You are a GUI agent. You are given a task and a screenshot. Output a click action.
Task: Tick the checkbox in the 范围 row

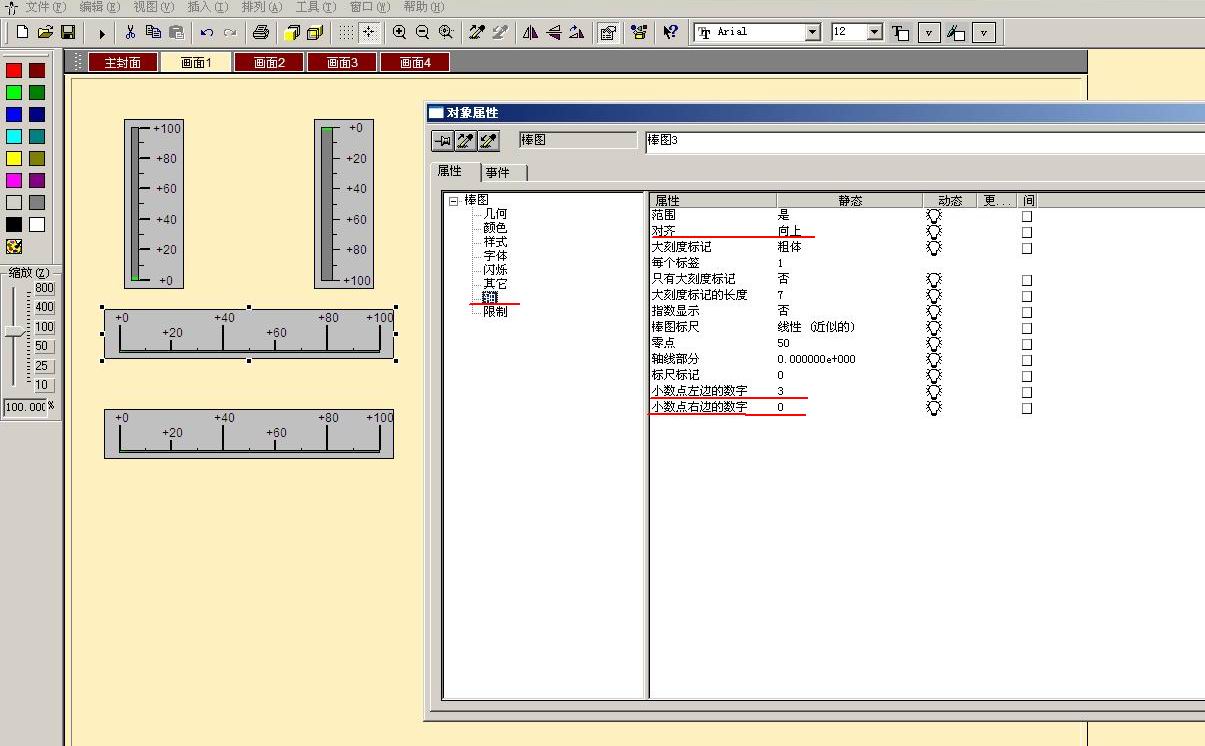pyautogui.click(x=1027, y=216)
